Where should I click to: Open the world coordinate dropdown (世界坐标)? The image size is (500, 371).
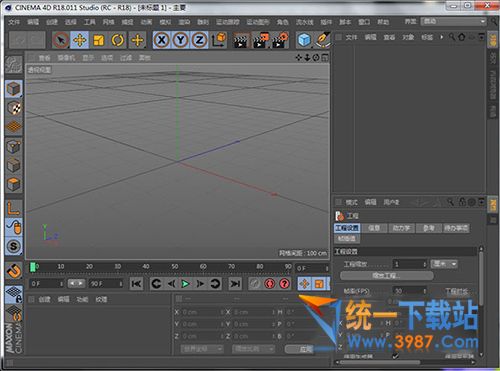[x=202, y=349]
